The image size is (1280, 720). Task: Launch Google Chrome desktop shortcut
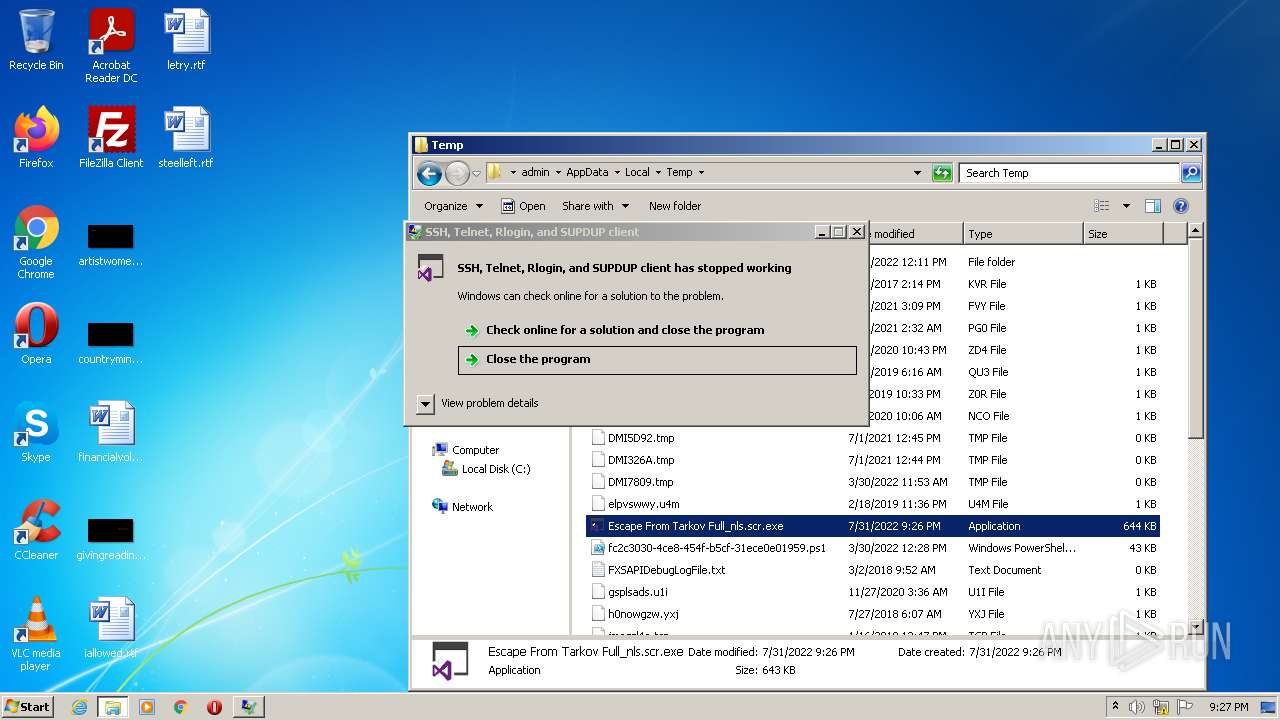point(36,242)
